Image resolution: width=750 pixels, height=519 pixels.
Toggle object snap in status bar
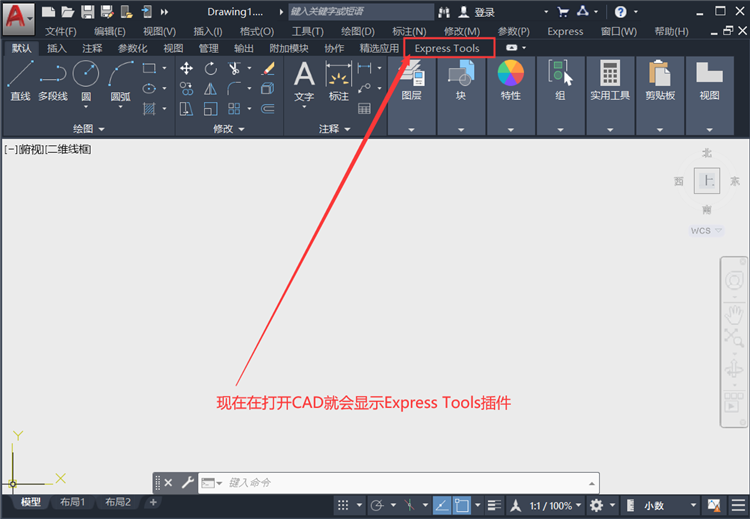coord(462,505)
